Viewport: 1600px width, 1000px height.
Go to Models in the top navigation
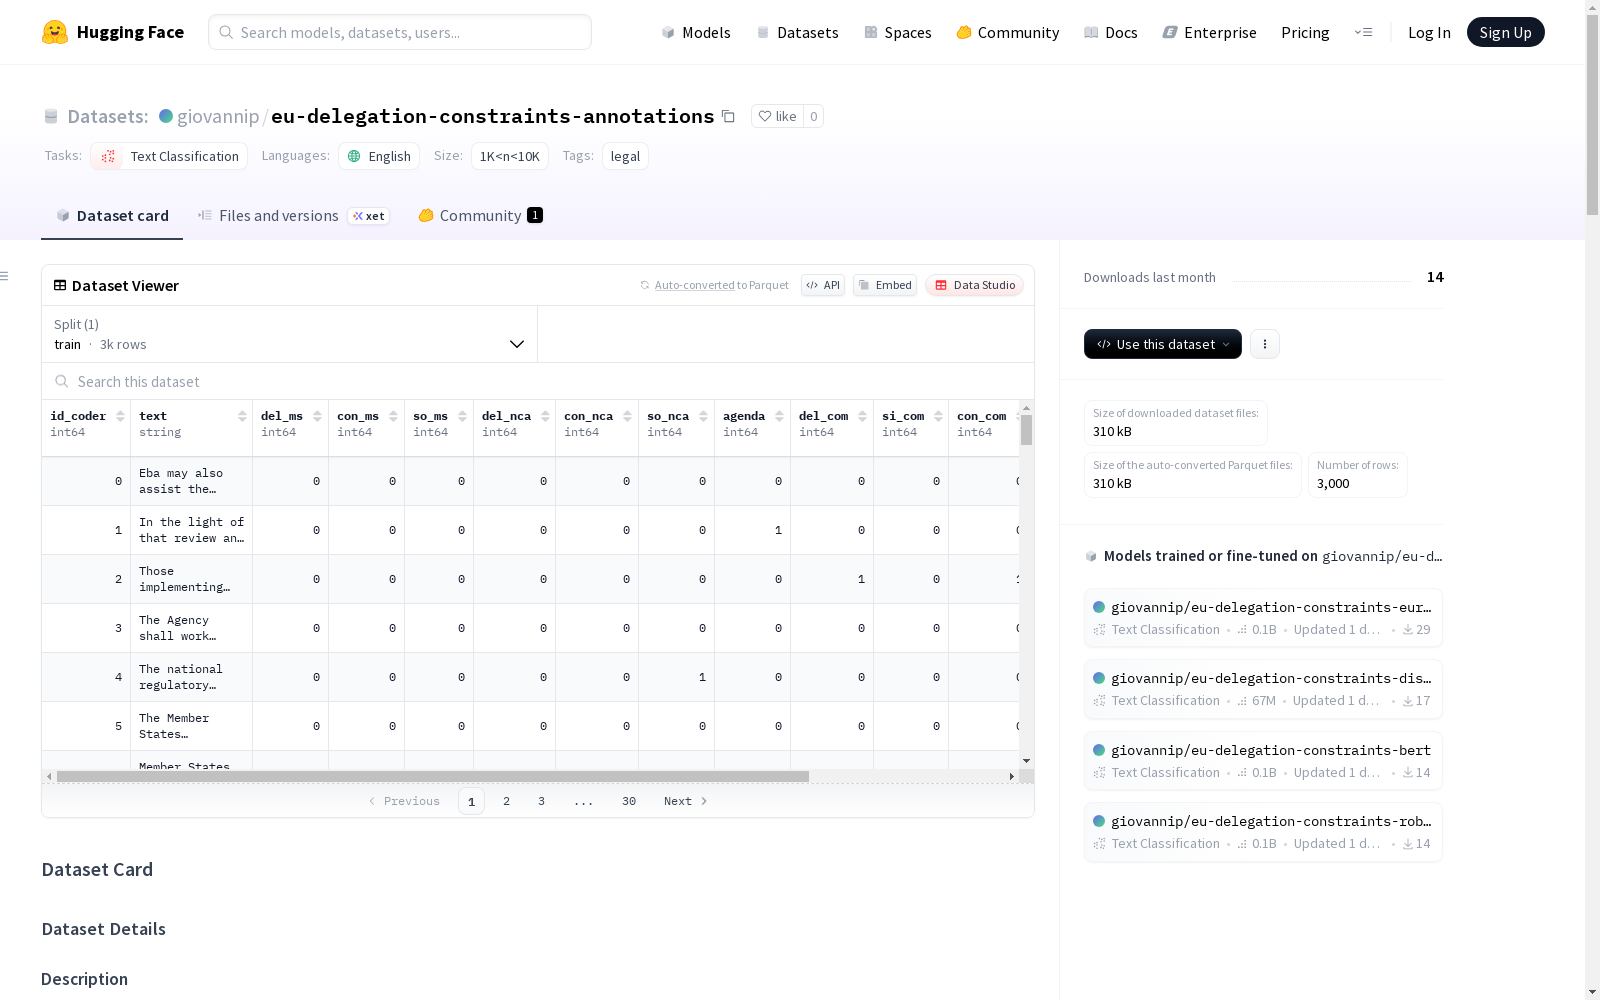coord(696,32)
